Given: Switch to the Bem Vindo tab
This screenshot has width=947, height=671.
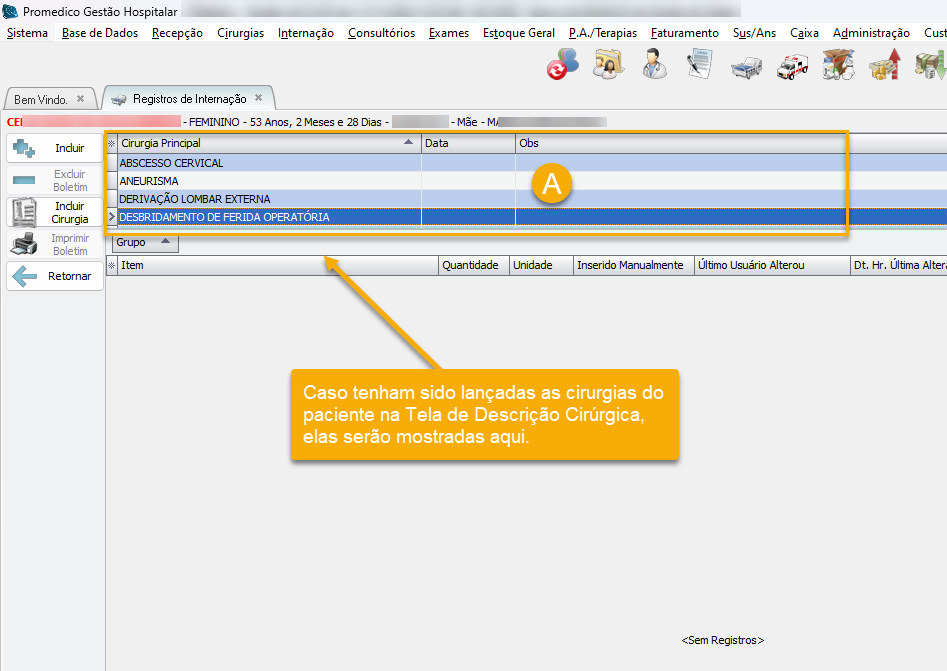Looking at the screenshot, I should [41, 100].
